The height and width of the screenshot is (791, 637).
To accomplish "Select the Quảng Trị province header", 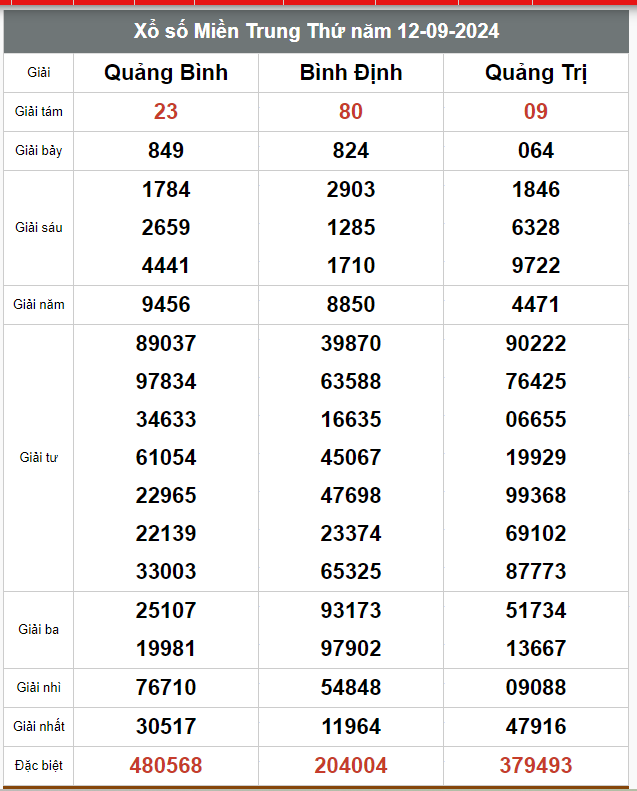I will point(536,73).
